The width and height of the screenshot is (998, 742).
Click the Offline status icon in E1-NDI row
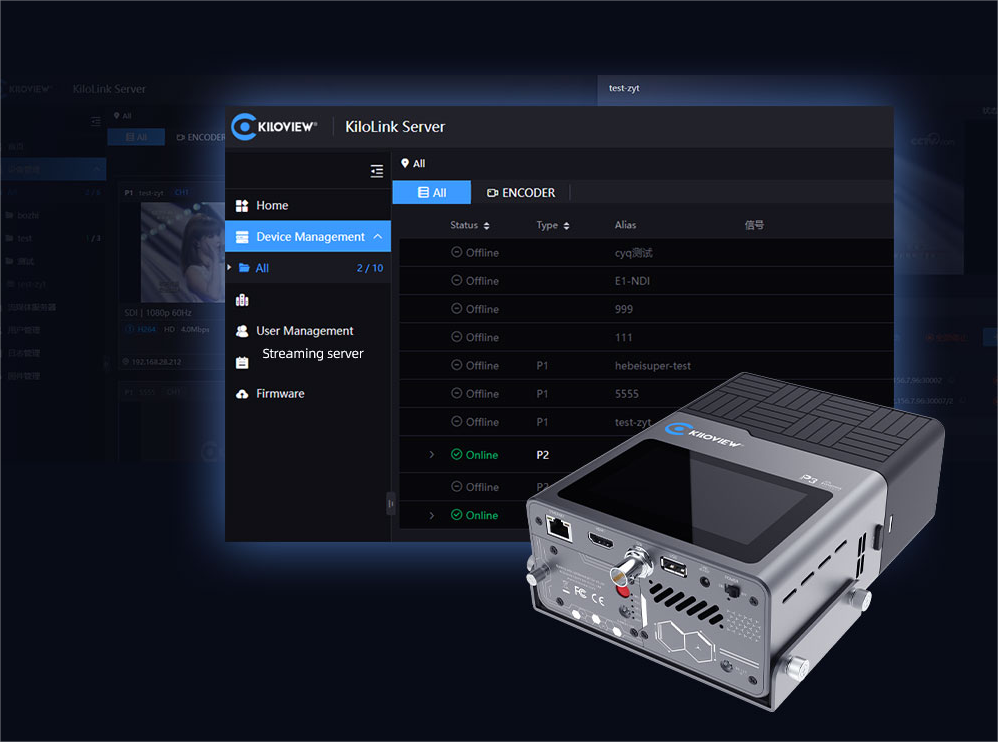[x=456, y=280]
